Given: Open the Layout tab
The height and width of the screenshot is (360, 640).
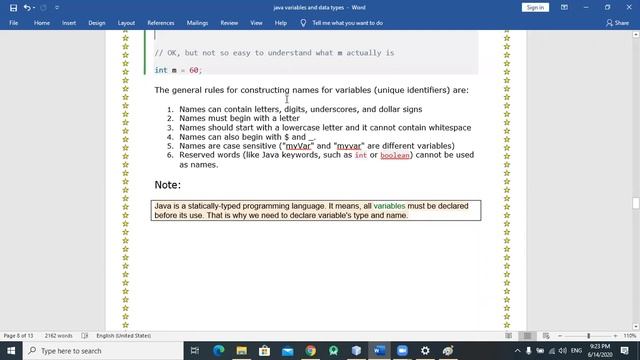Looking at the screenshot, I should coord(126,23).
